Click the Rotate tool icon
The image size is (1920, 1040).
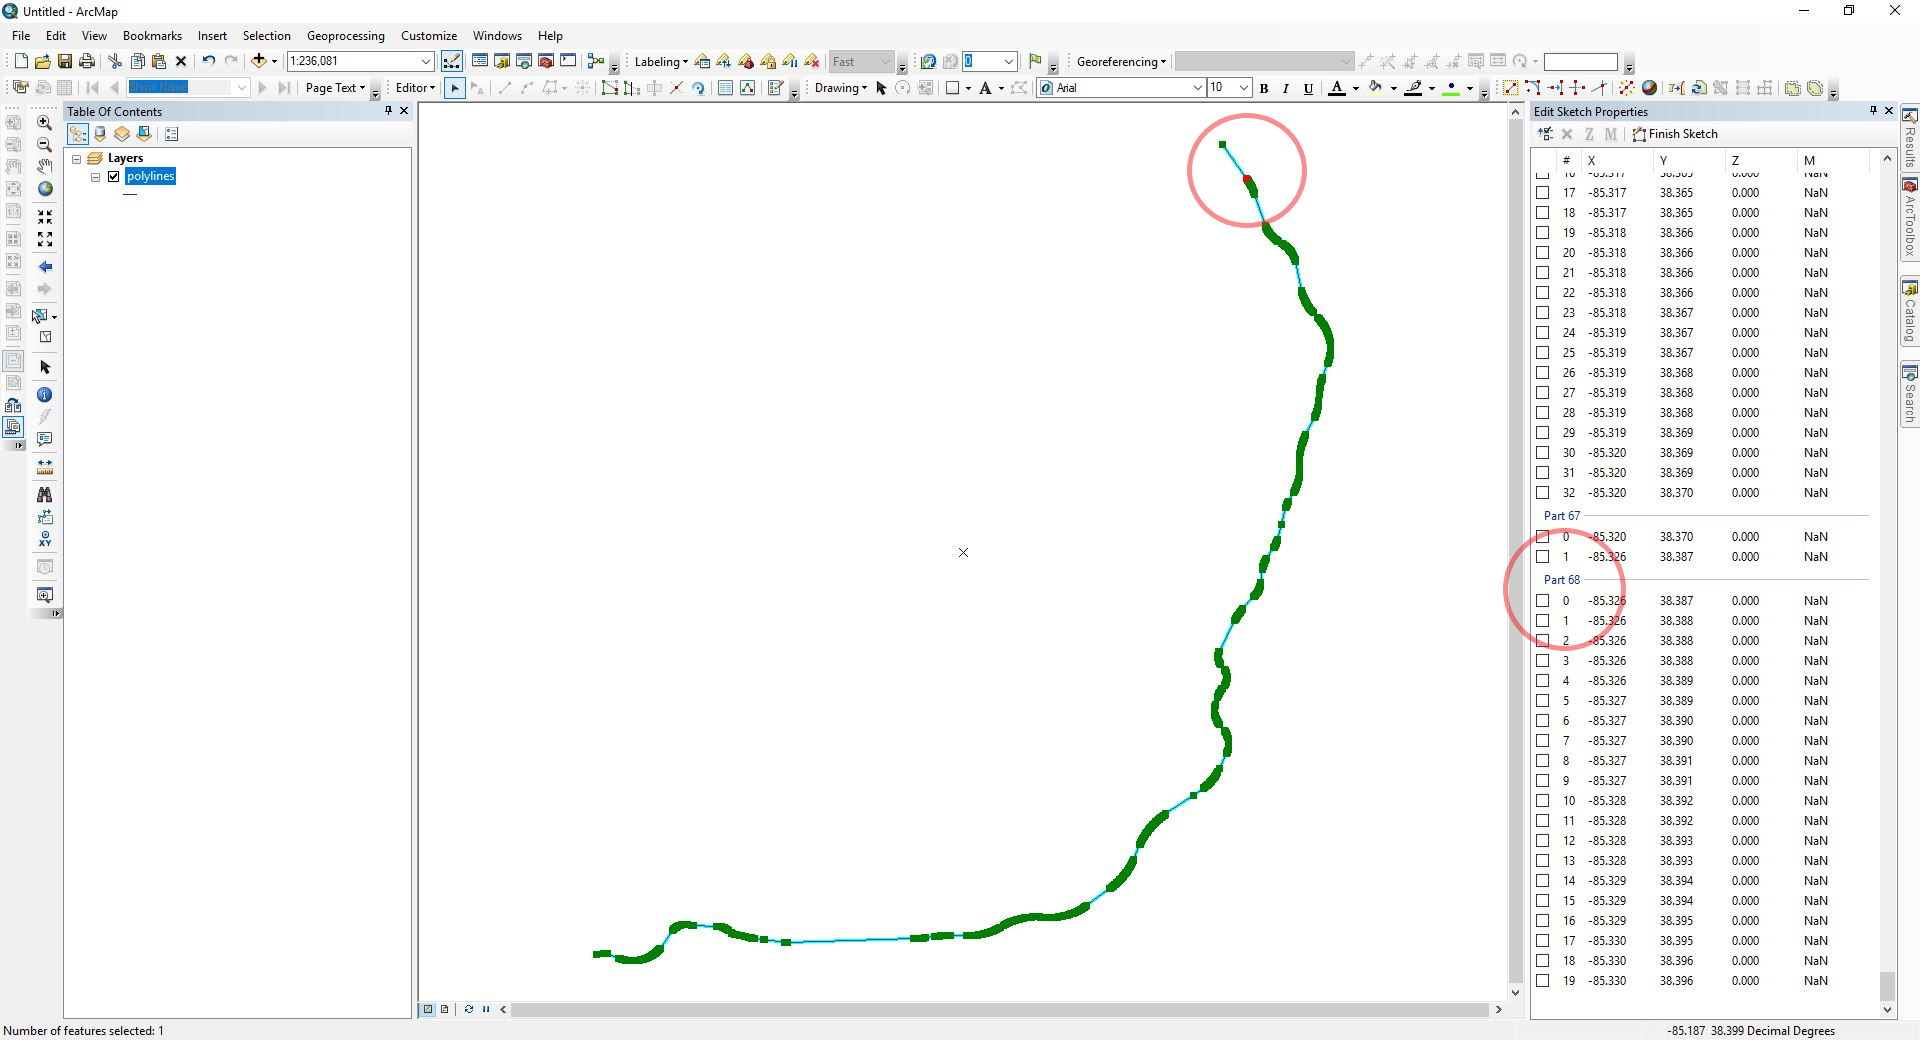(698, 88)
